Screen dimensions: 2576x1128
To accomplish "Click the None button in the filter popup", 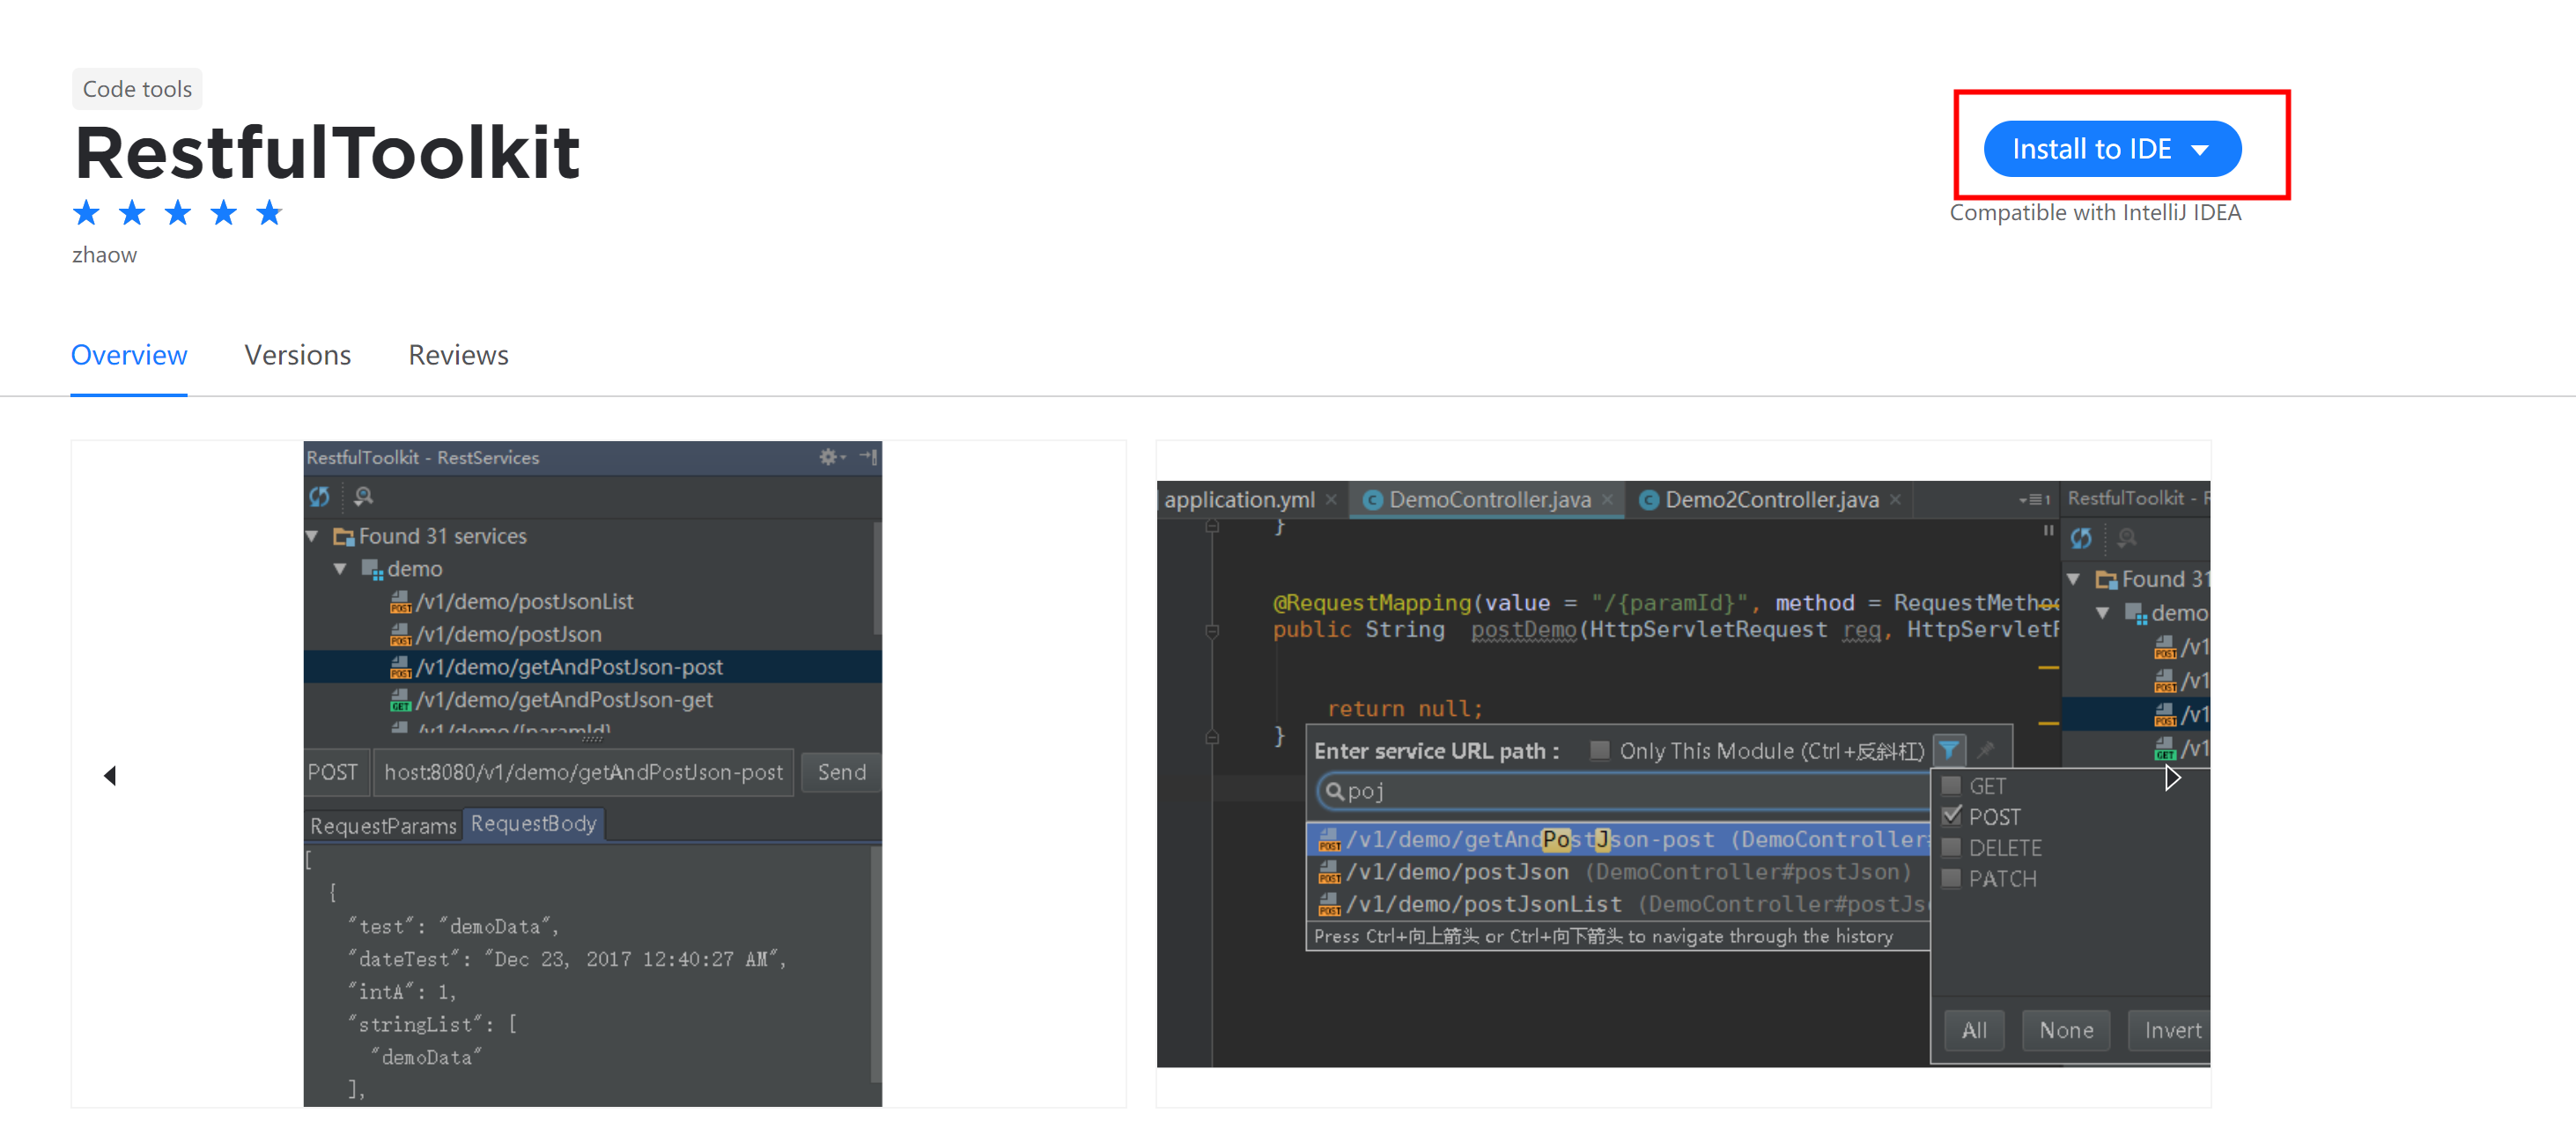I will [2065, 1030].
